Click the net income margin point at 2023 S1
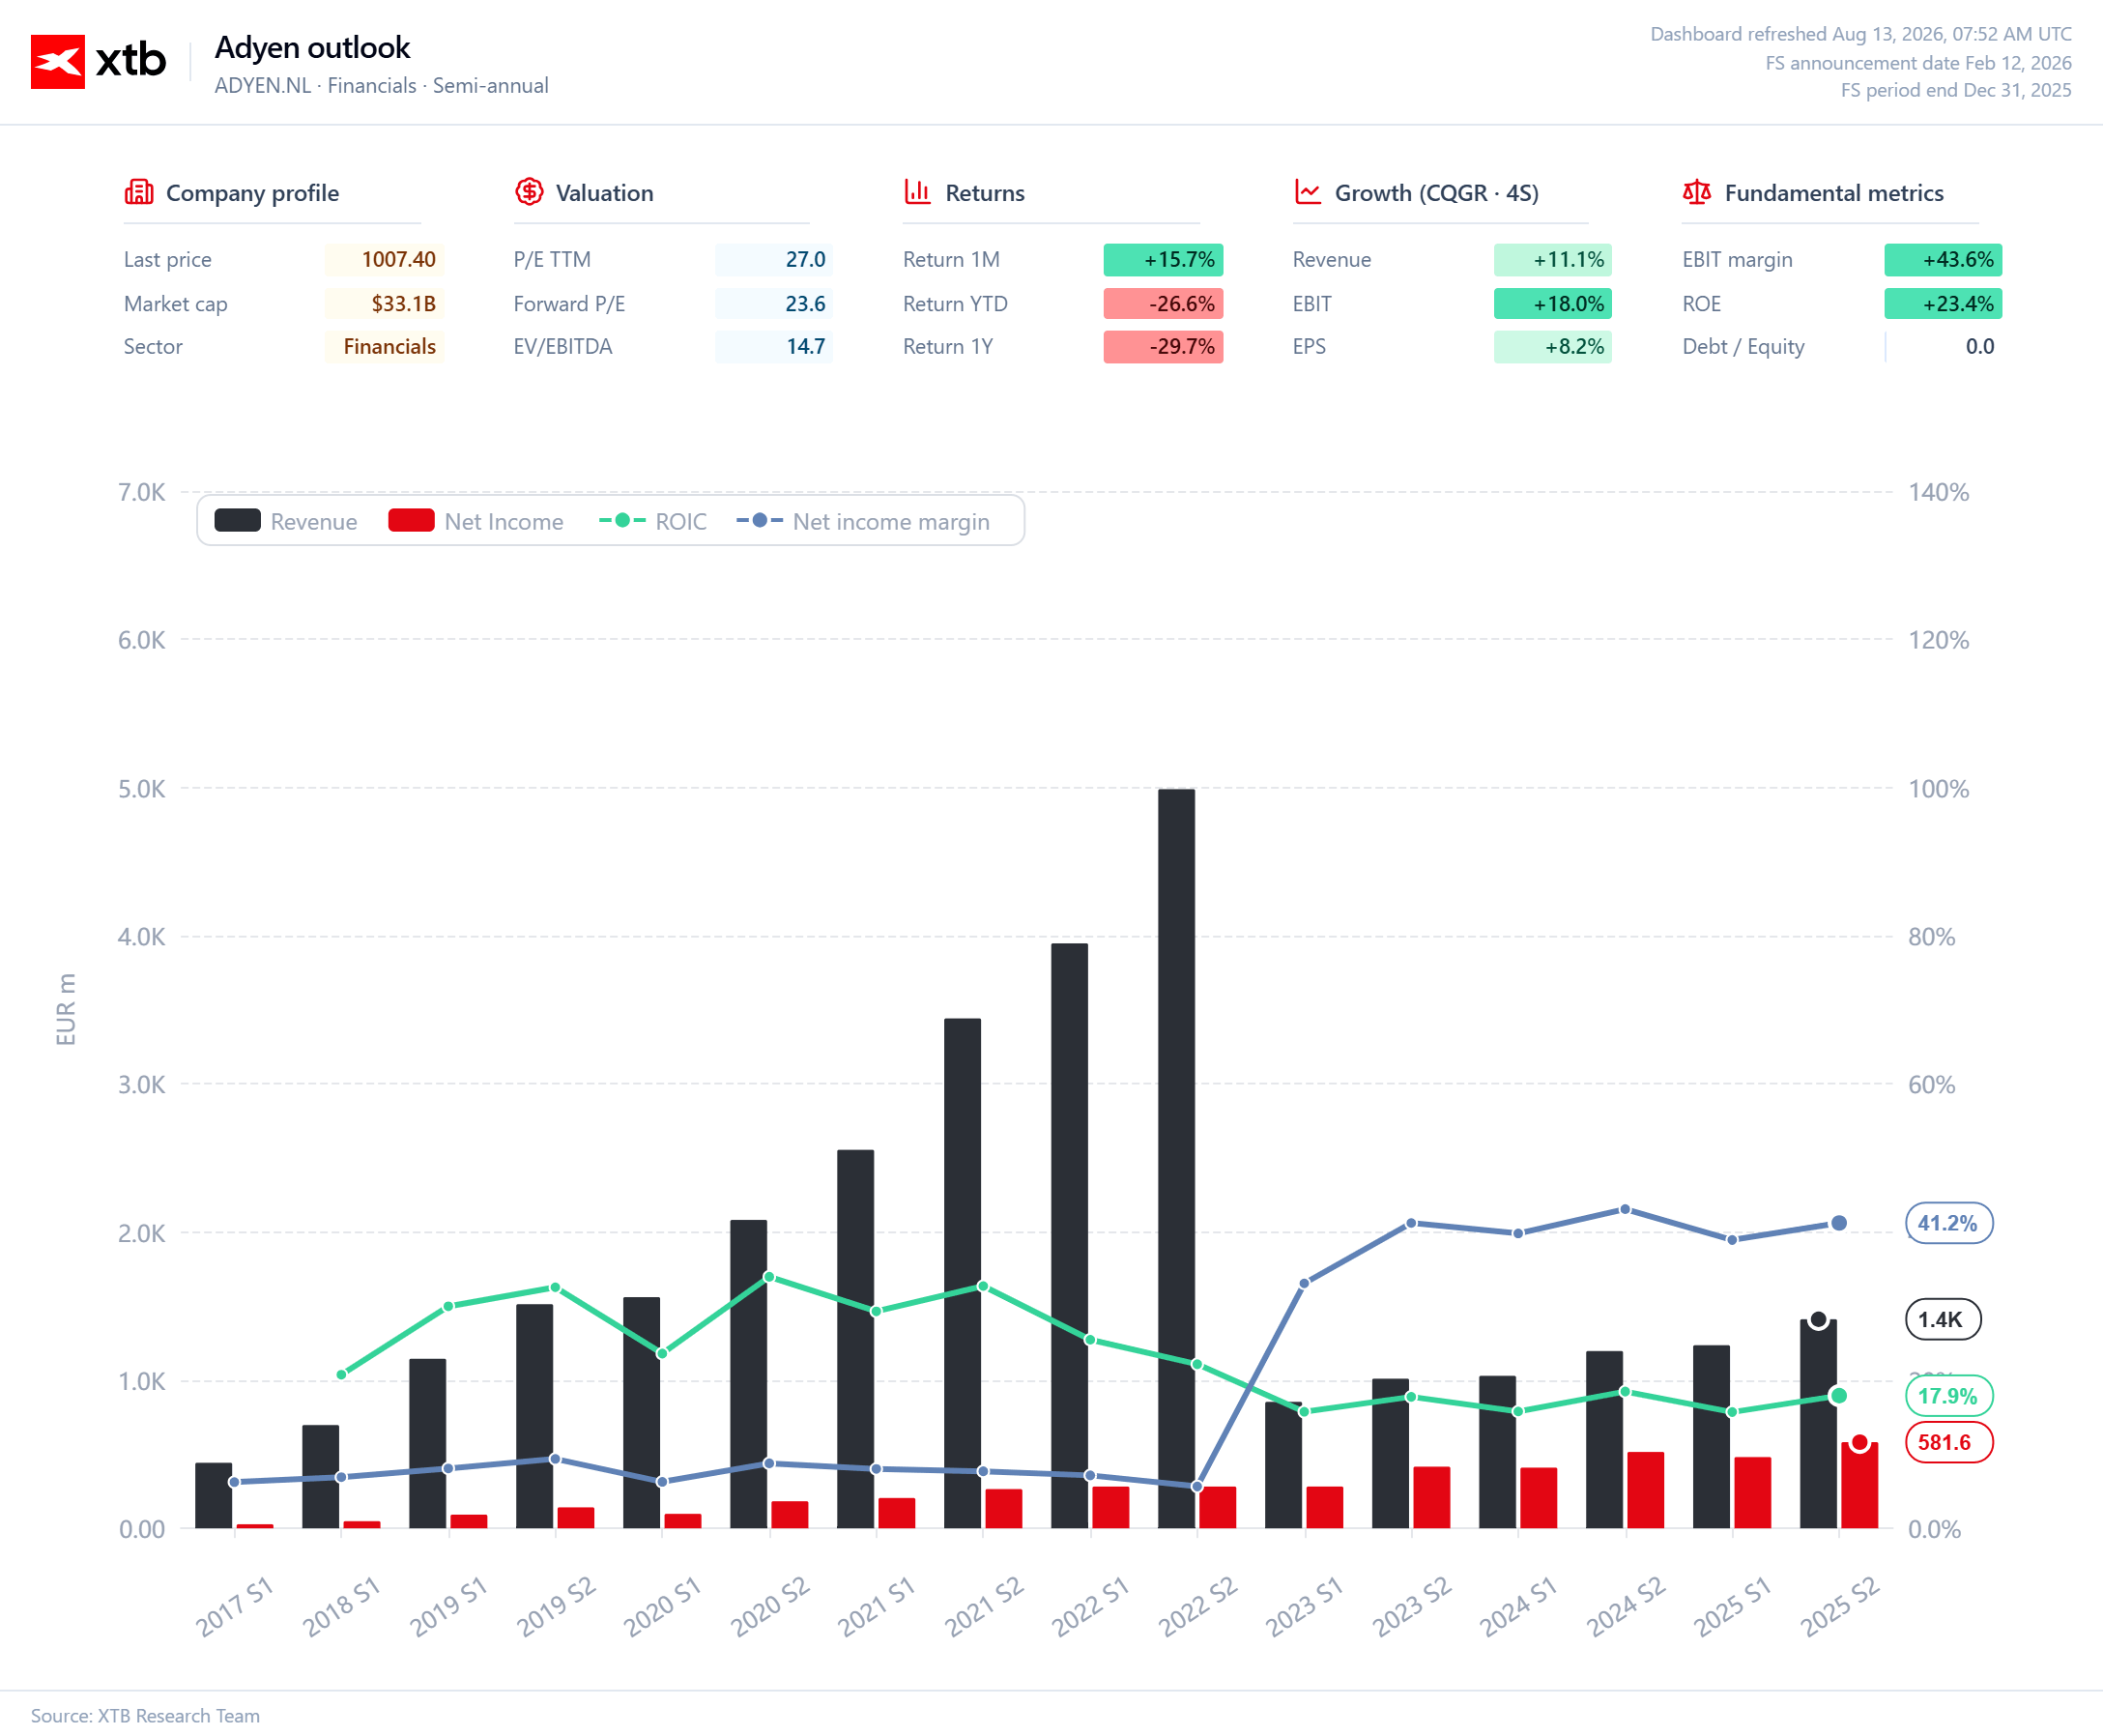This screenshot has width=2103, height=1736. click(x=1304, y=1283)
